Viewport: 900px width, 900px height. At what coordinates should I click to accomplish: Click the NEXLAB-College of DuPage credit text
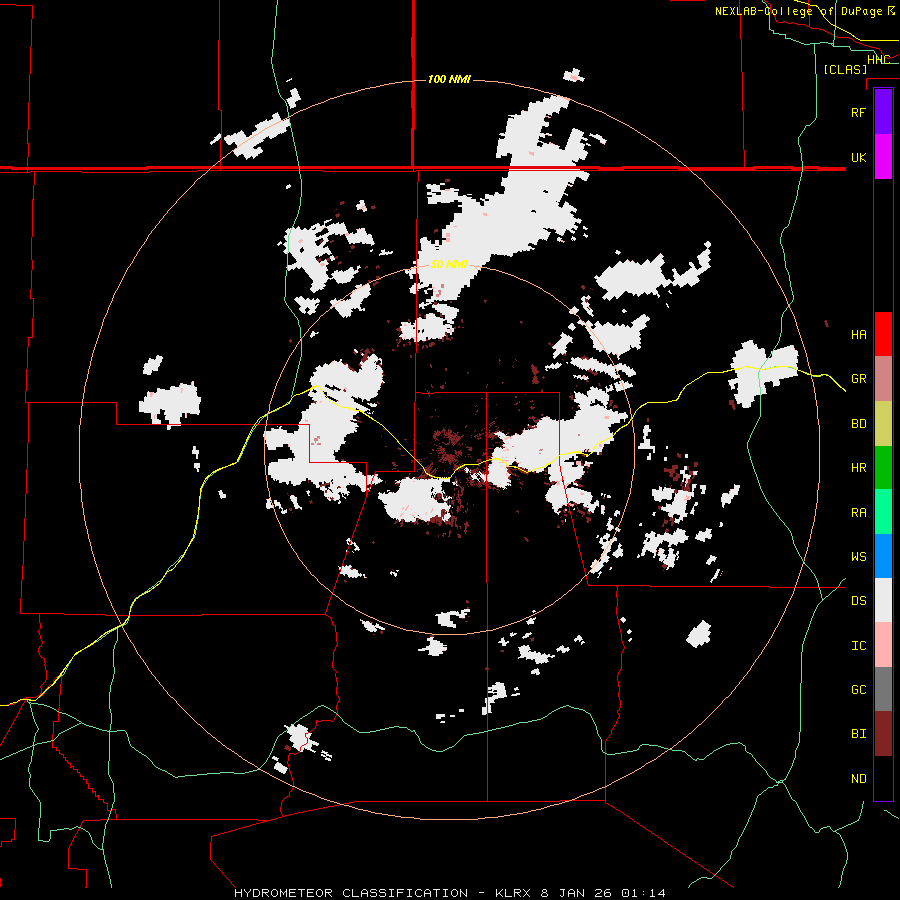[798, 11]
